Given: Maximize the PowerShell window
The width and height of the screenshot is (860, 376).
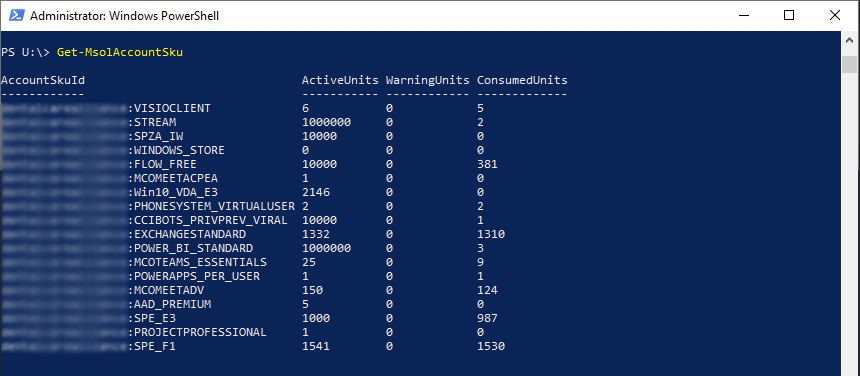Looking at the screenshot, I should [x=789, y=15].
